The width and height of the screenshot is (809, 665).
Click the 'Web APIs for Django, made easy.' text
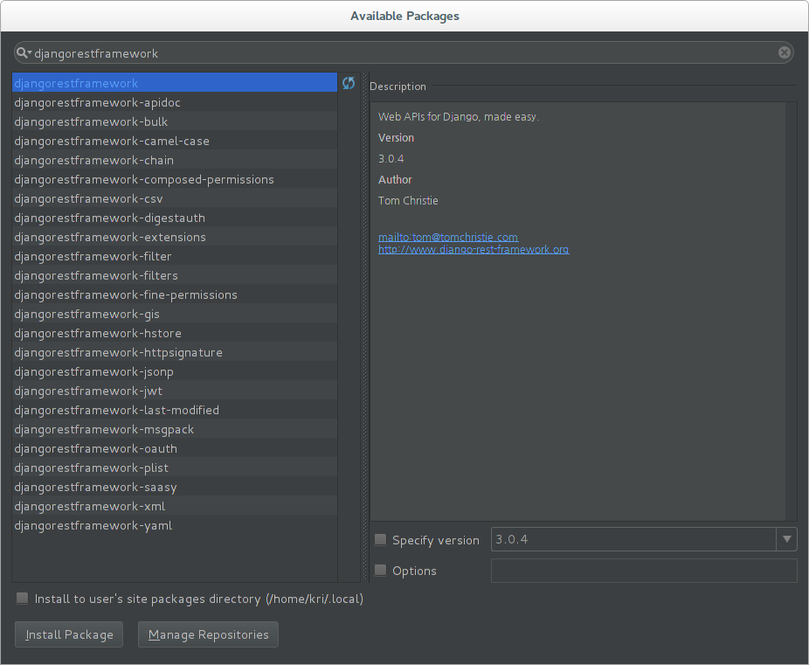(x=458, y=117)
